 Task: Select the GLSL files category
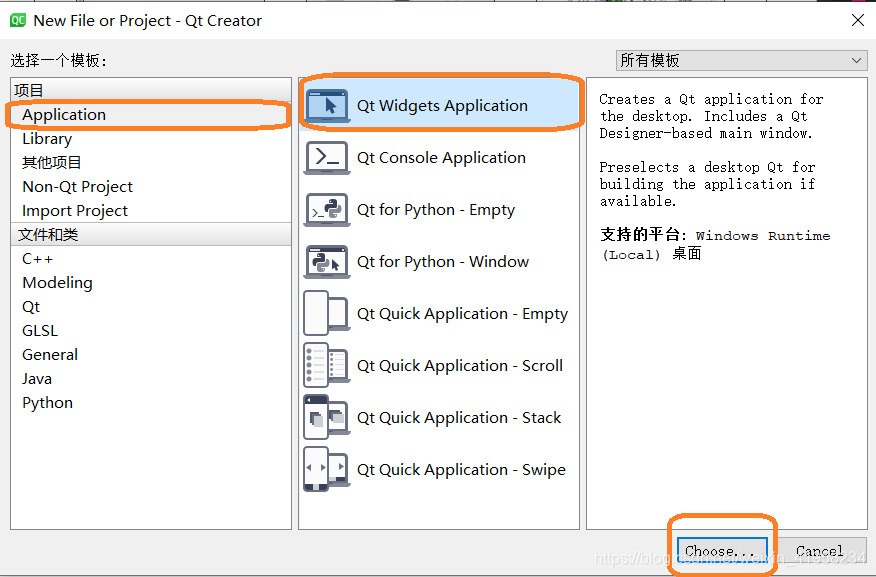(x=151, y=331)
